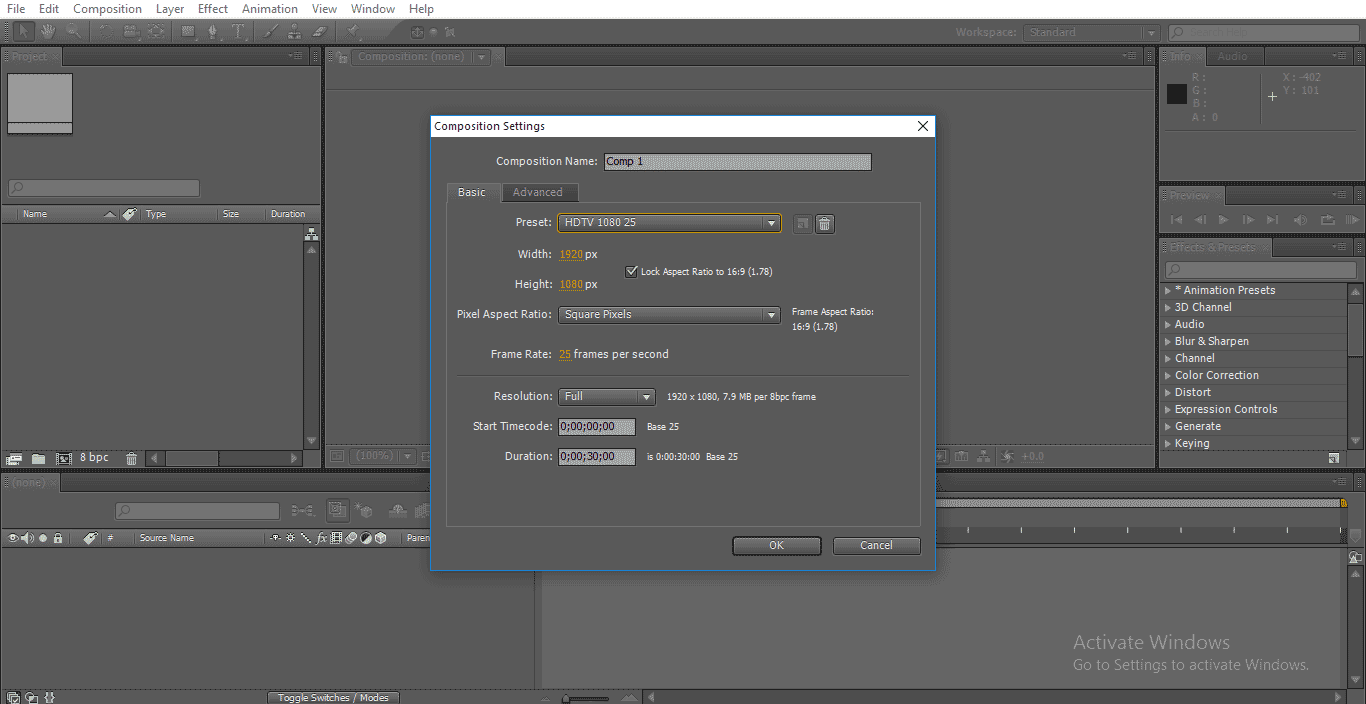Click the delete preset trash icon

pos(824,224)
